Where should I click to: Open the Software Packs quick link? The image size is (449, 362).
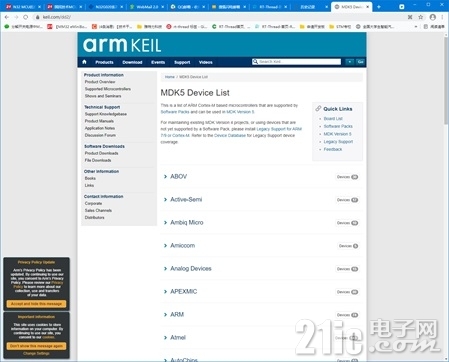point(338,126)
